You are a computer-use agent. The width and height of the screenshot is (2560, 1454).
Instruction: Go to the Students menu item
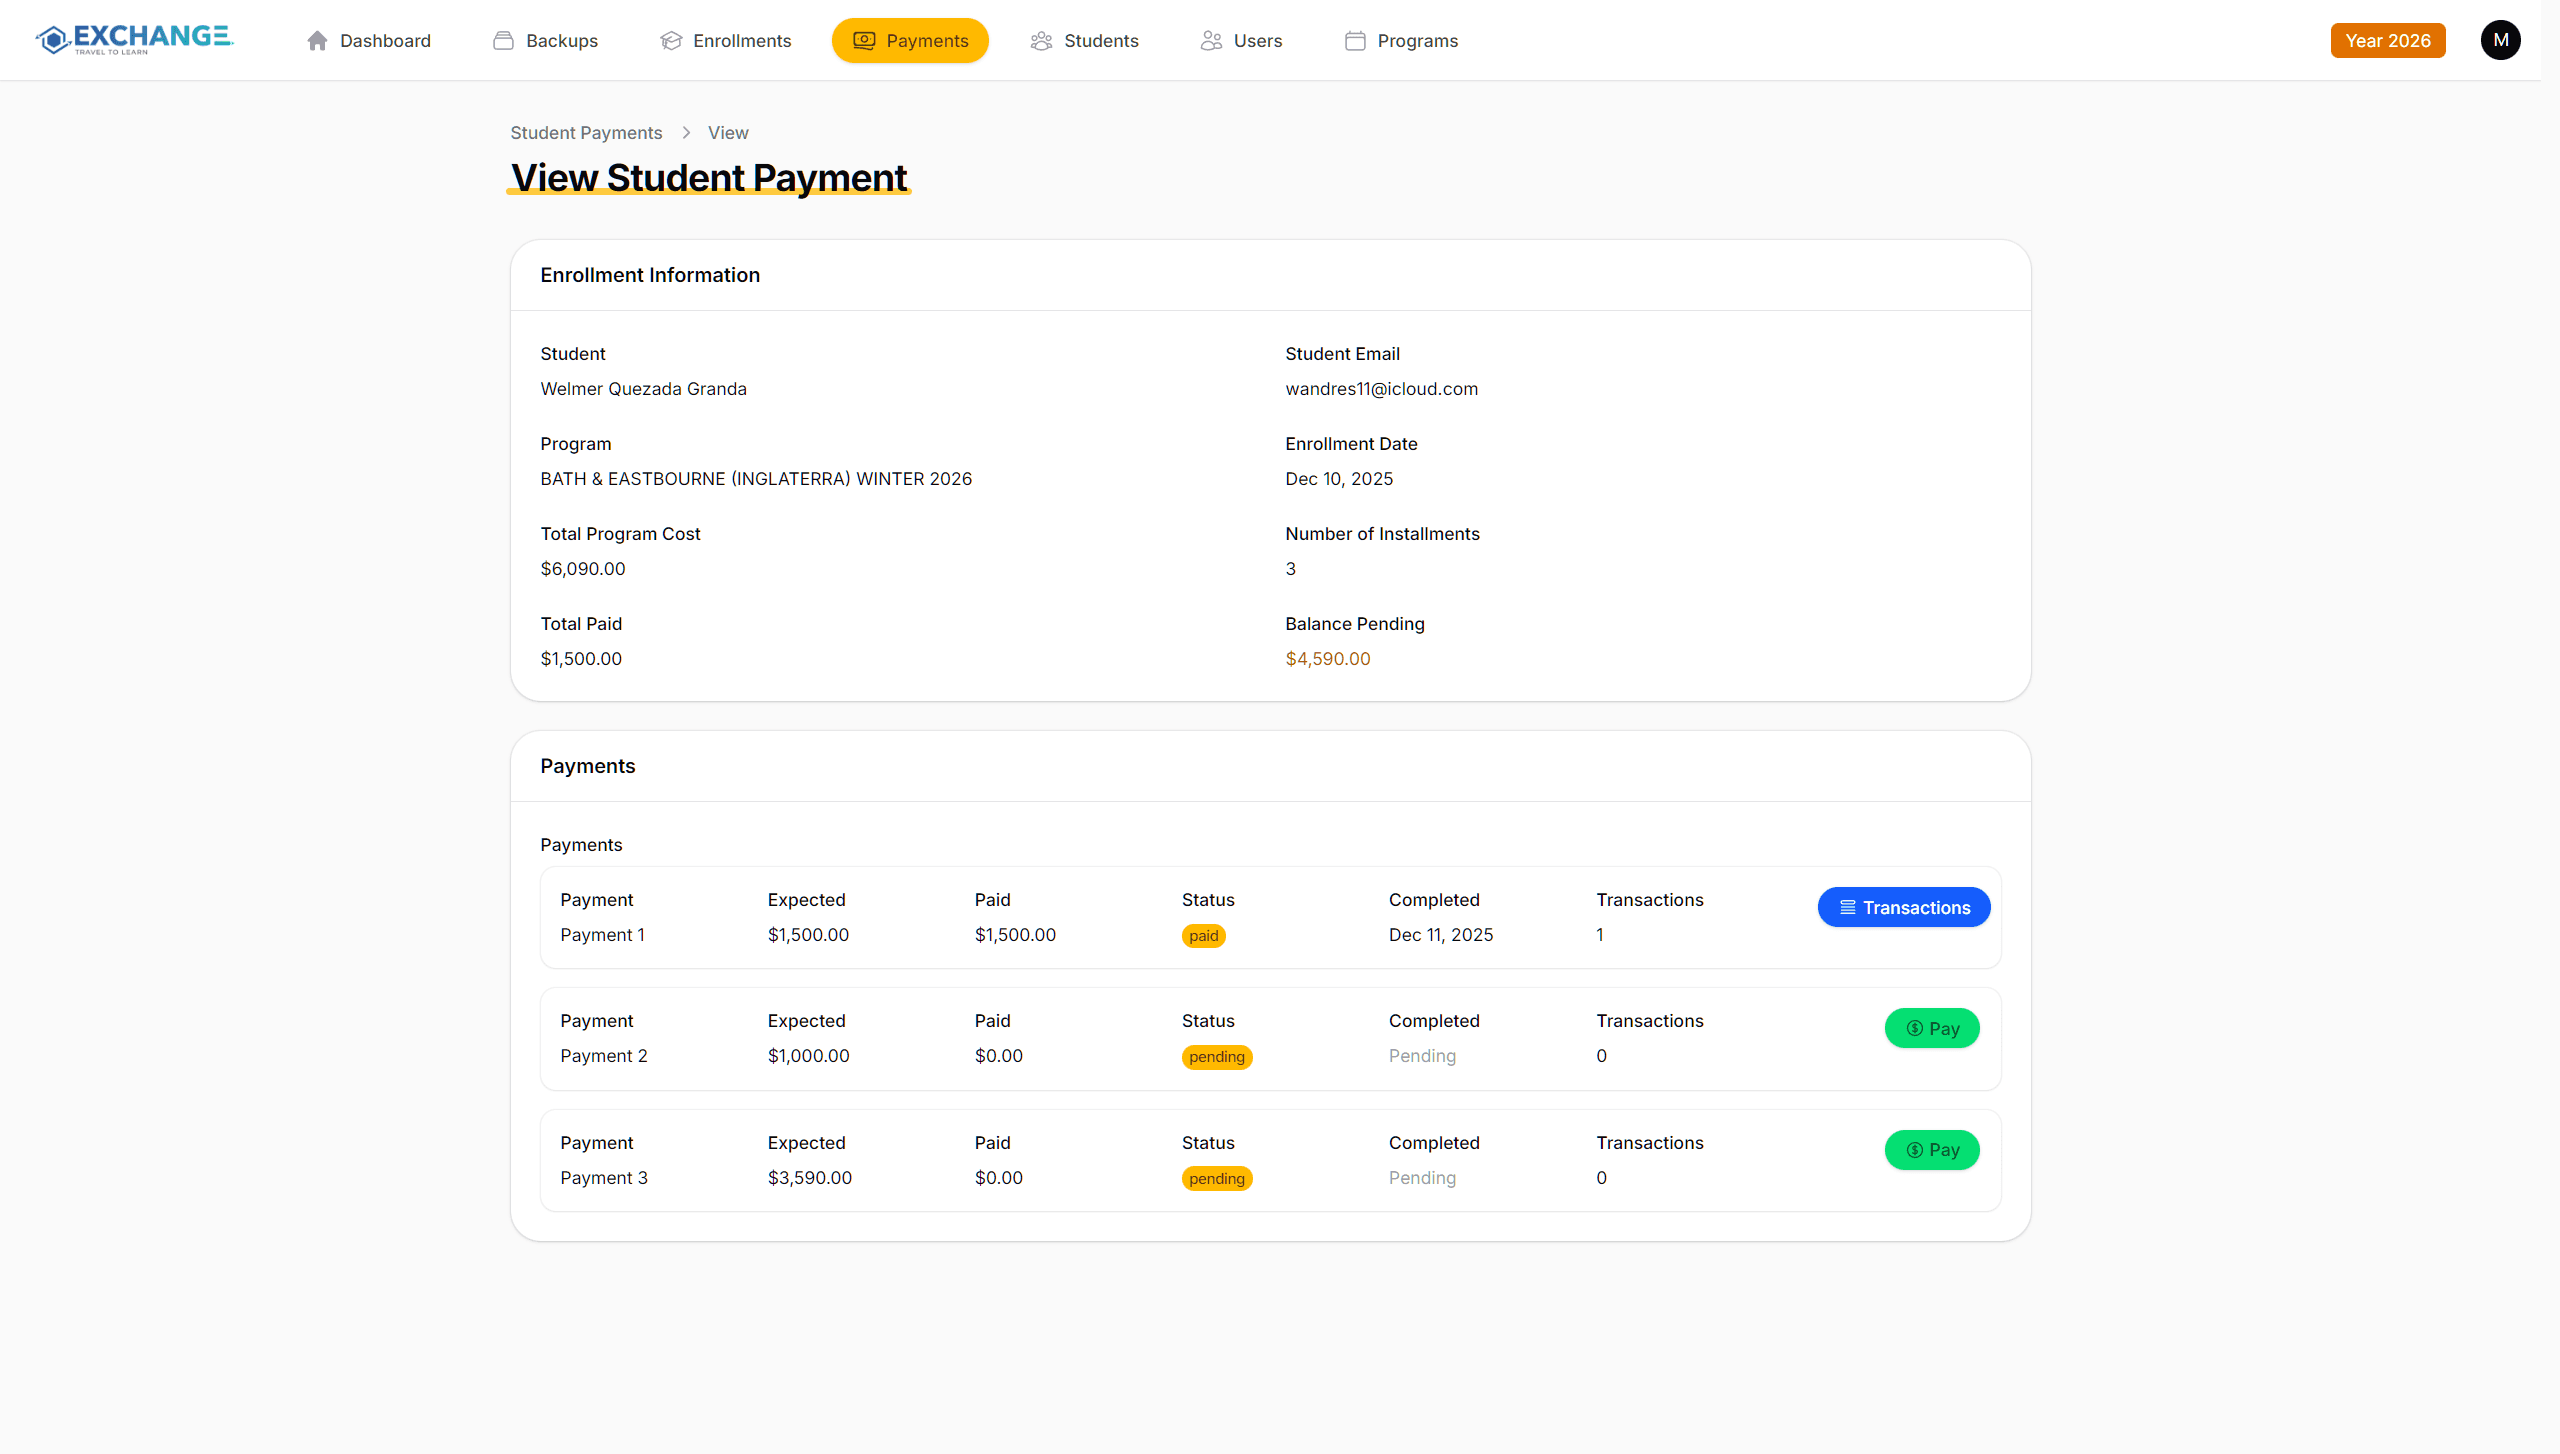point(1100,41)
